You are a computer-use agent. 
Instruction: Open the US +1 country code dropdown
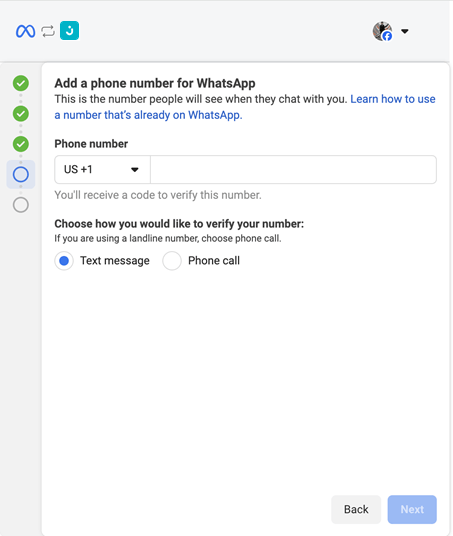(x=102, y=170)
